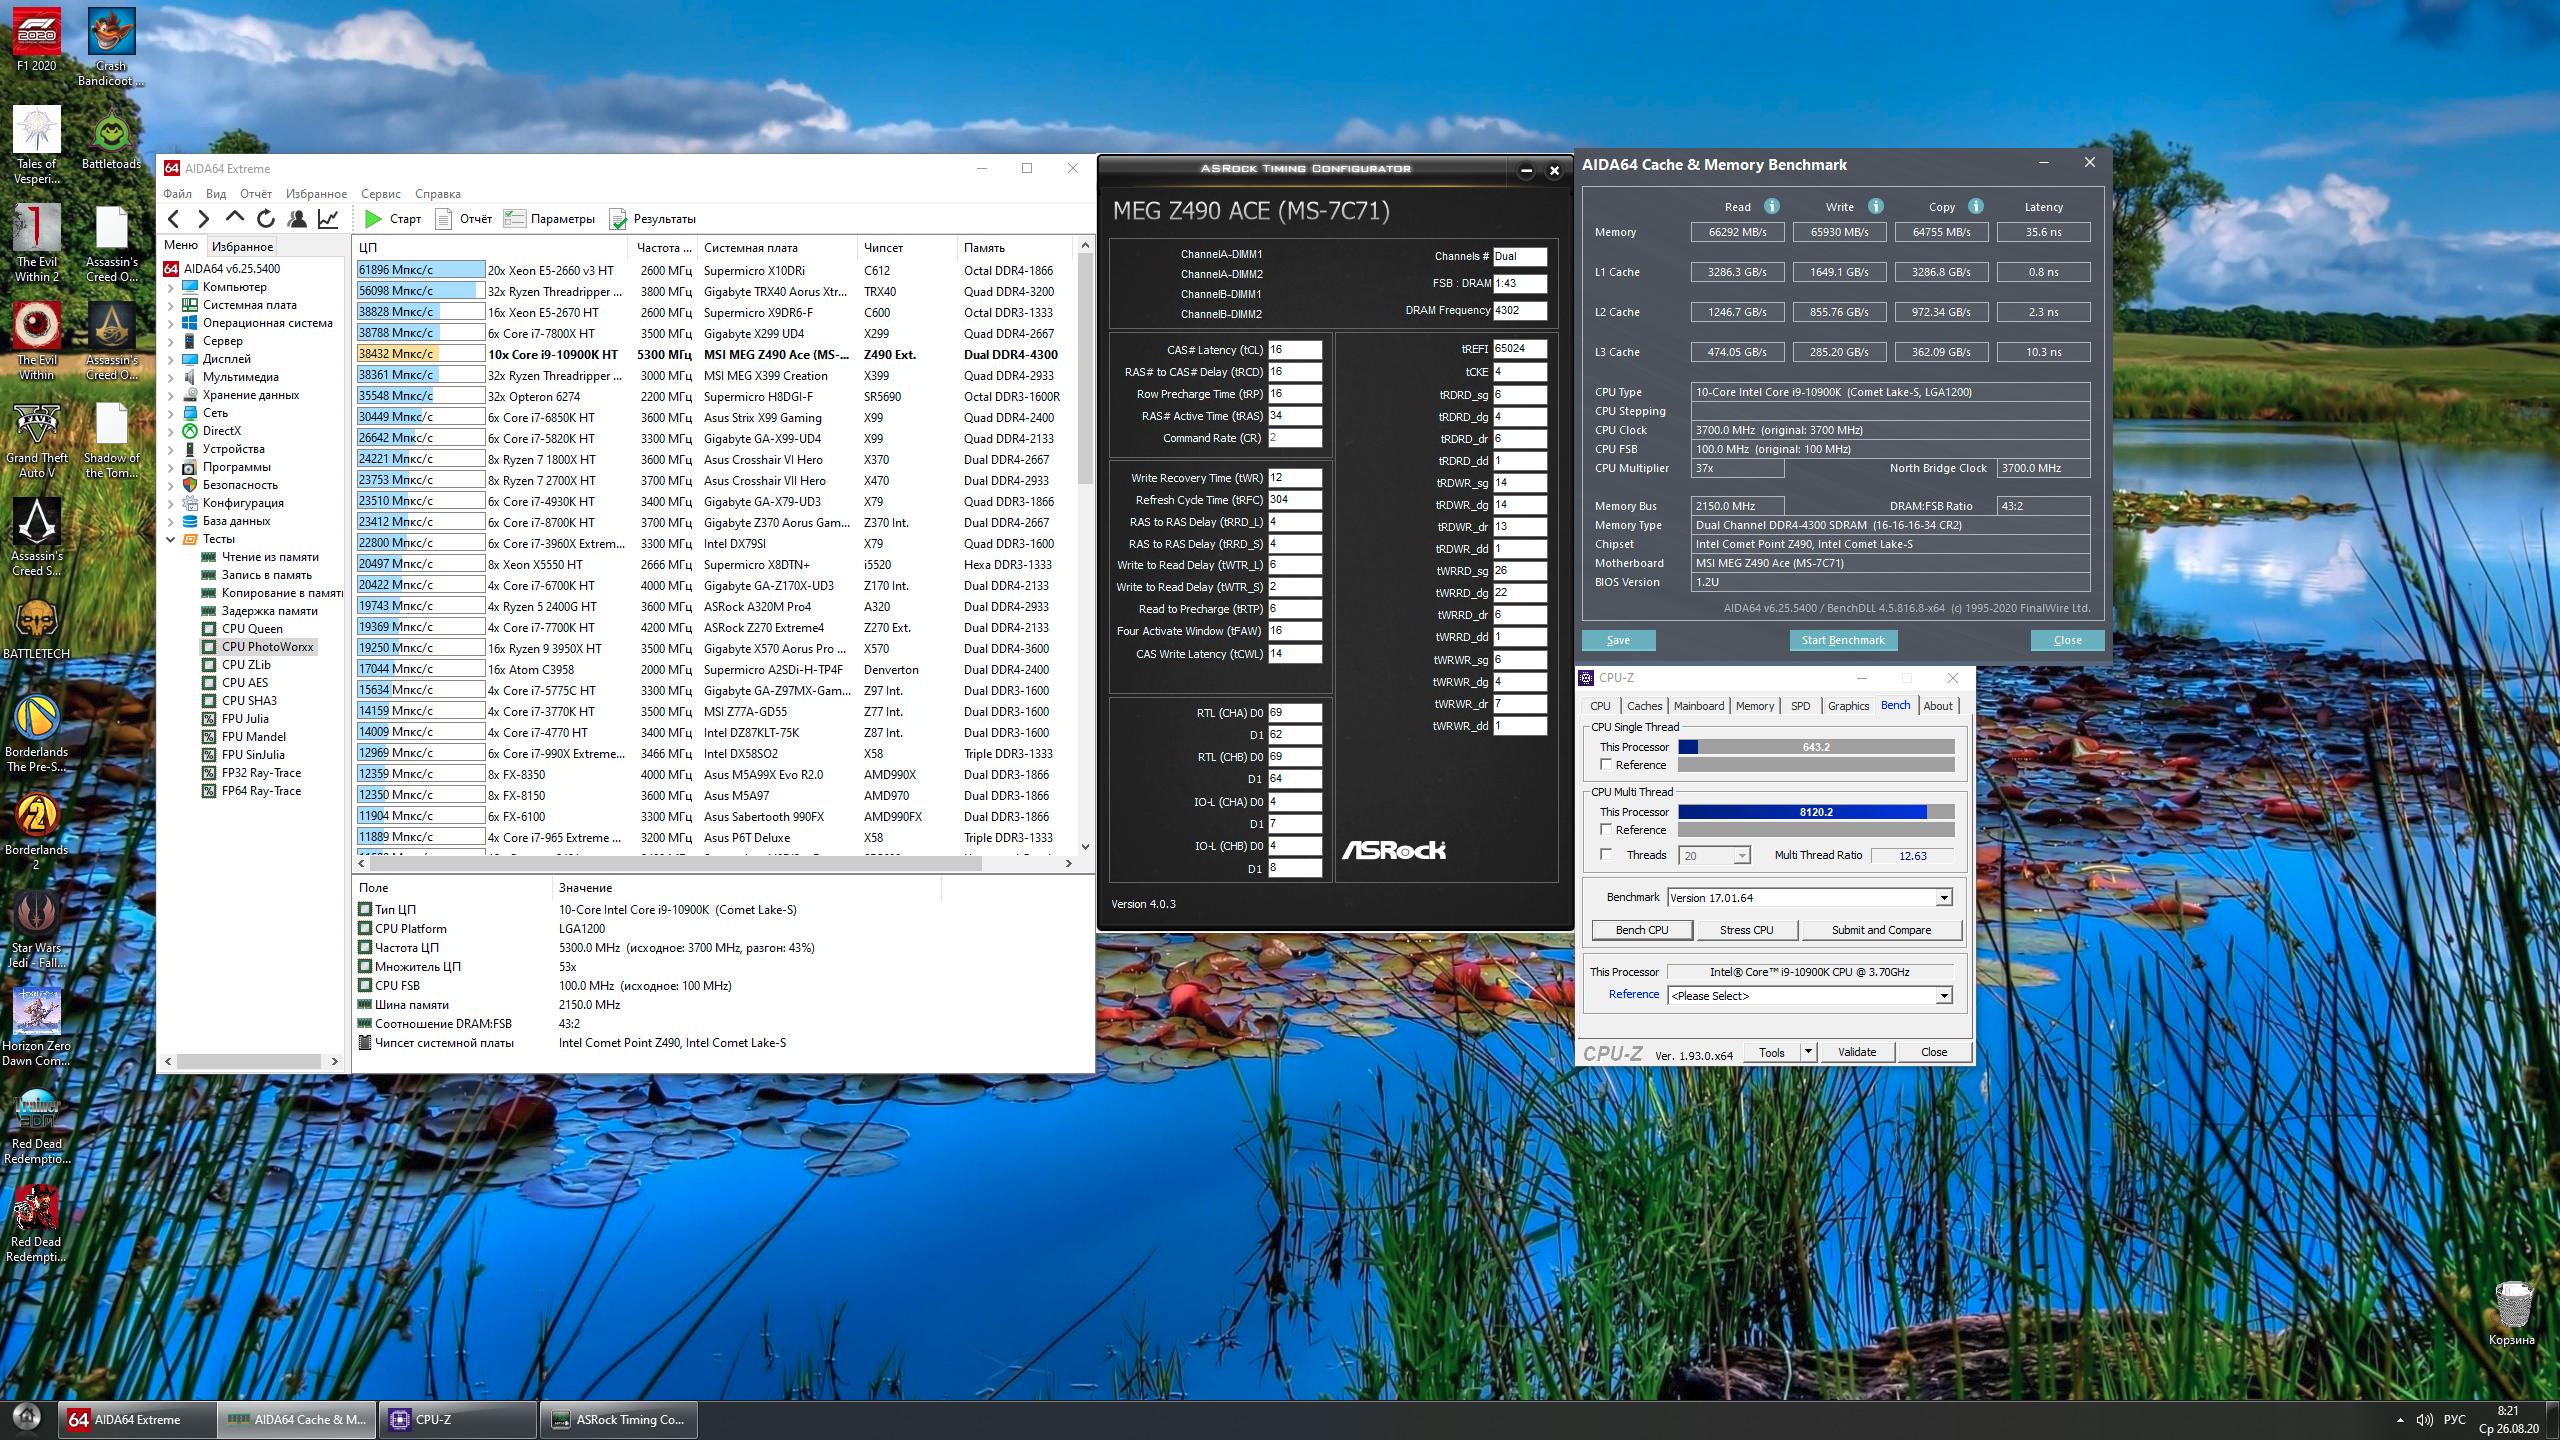Enable Reference checkbox under CPU Multi Thread

[x=1606, y=830]
